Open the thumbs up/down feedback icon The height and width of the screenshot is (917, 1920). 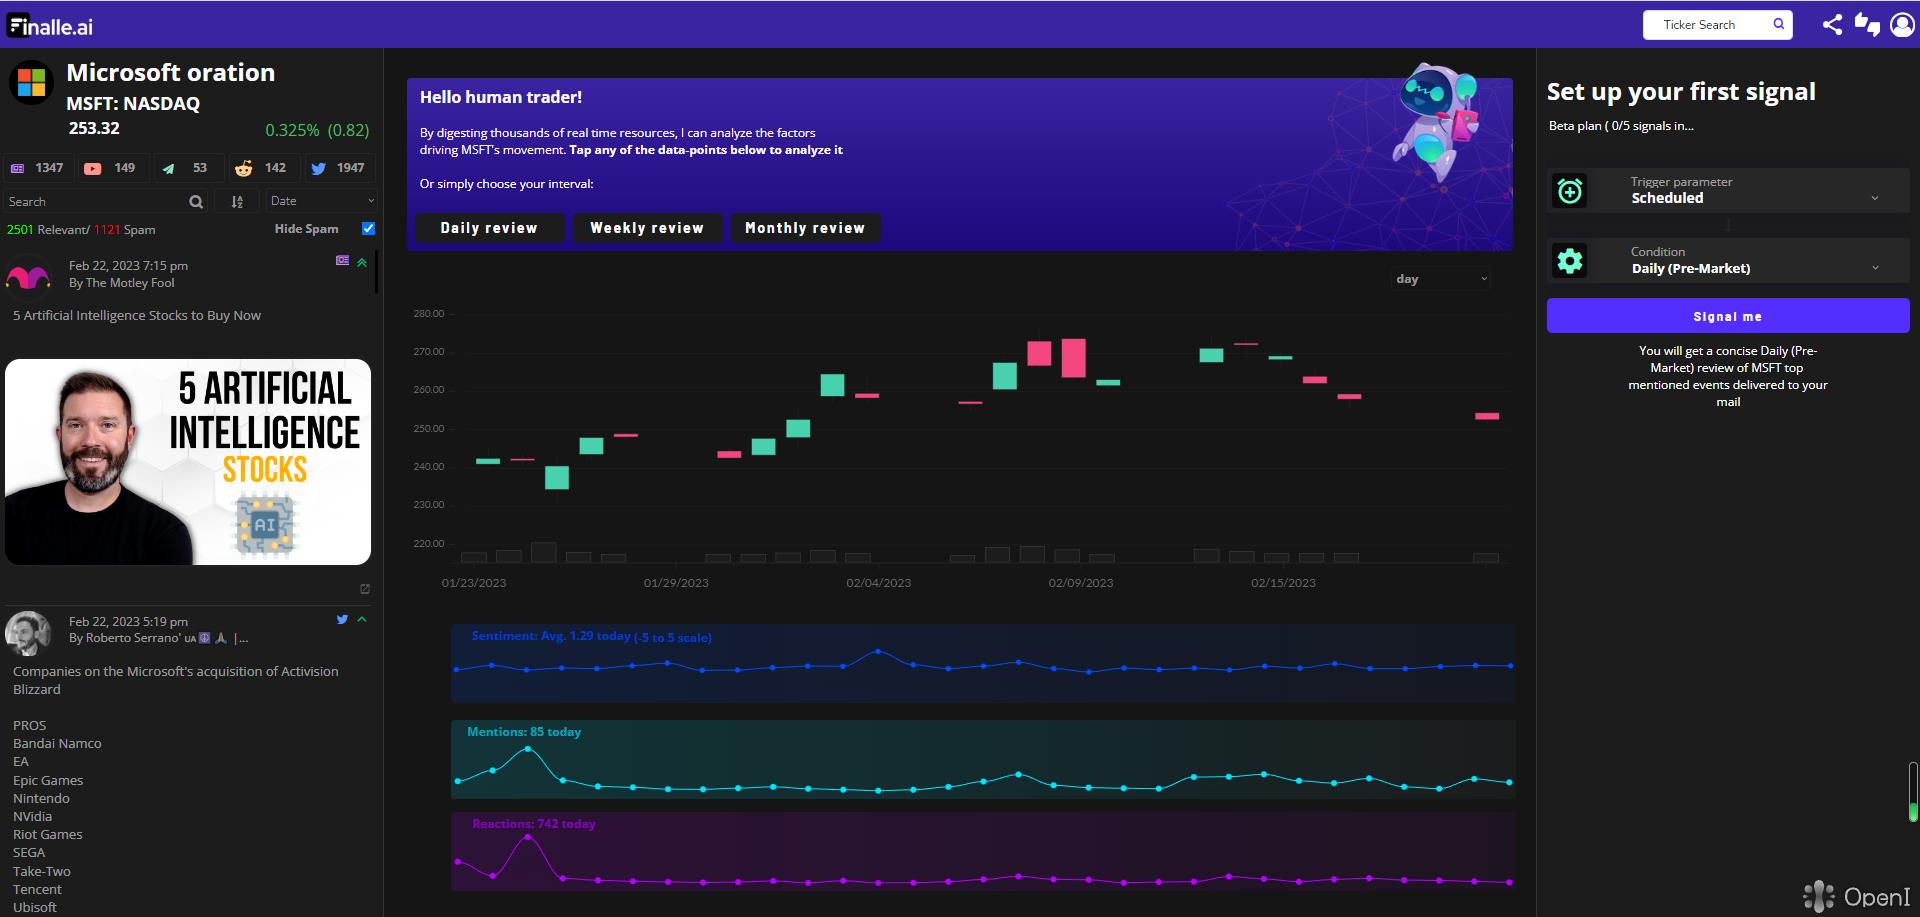tap(1866, 25)
